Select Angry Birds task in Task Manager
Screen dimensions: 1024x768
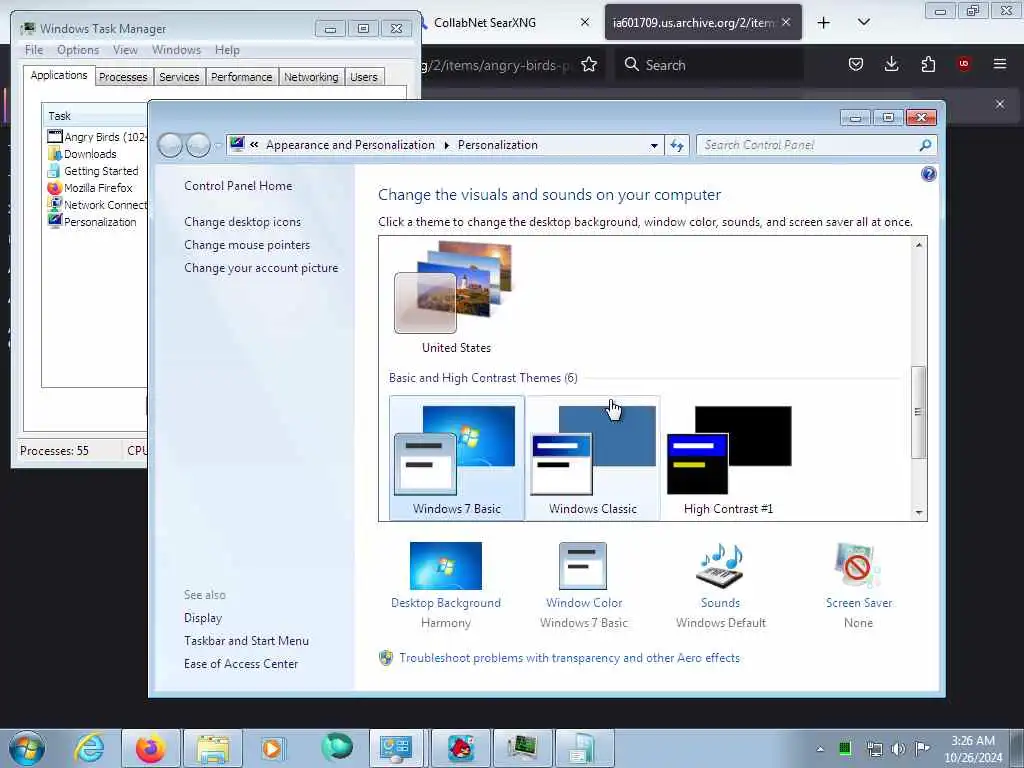(97, 137)
